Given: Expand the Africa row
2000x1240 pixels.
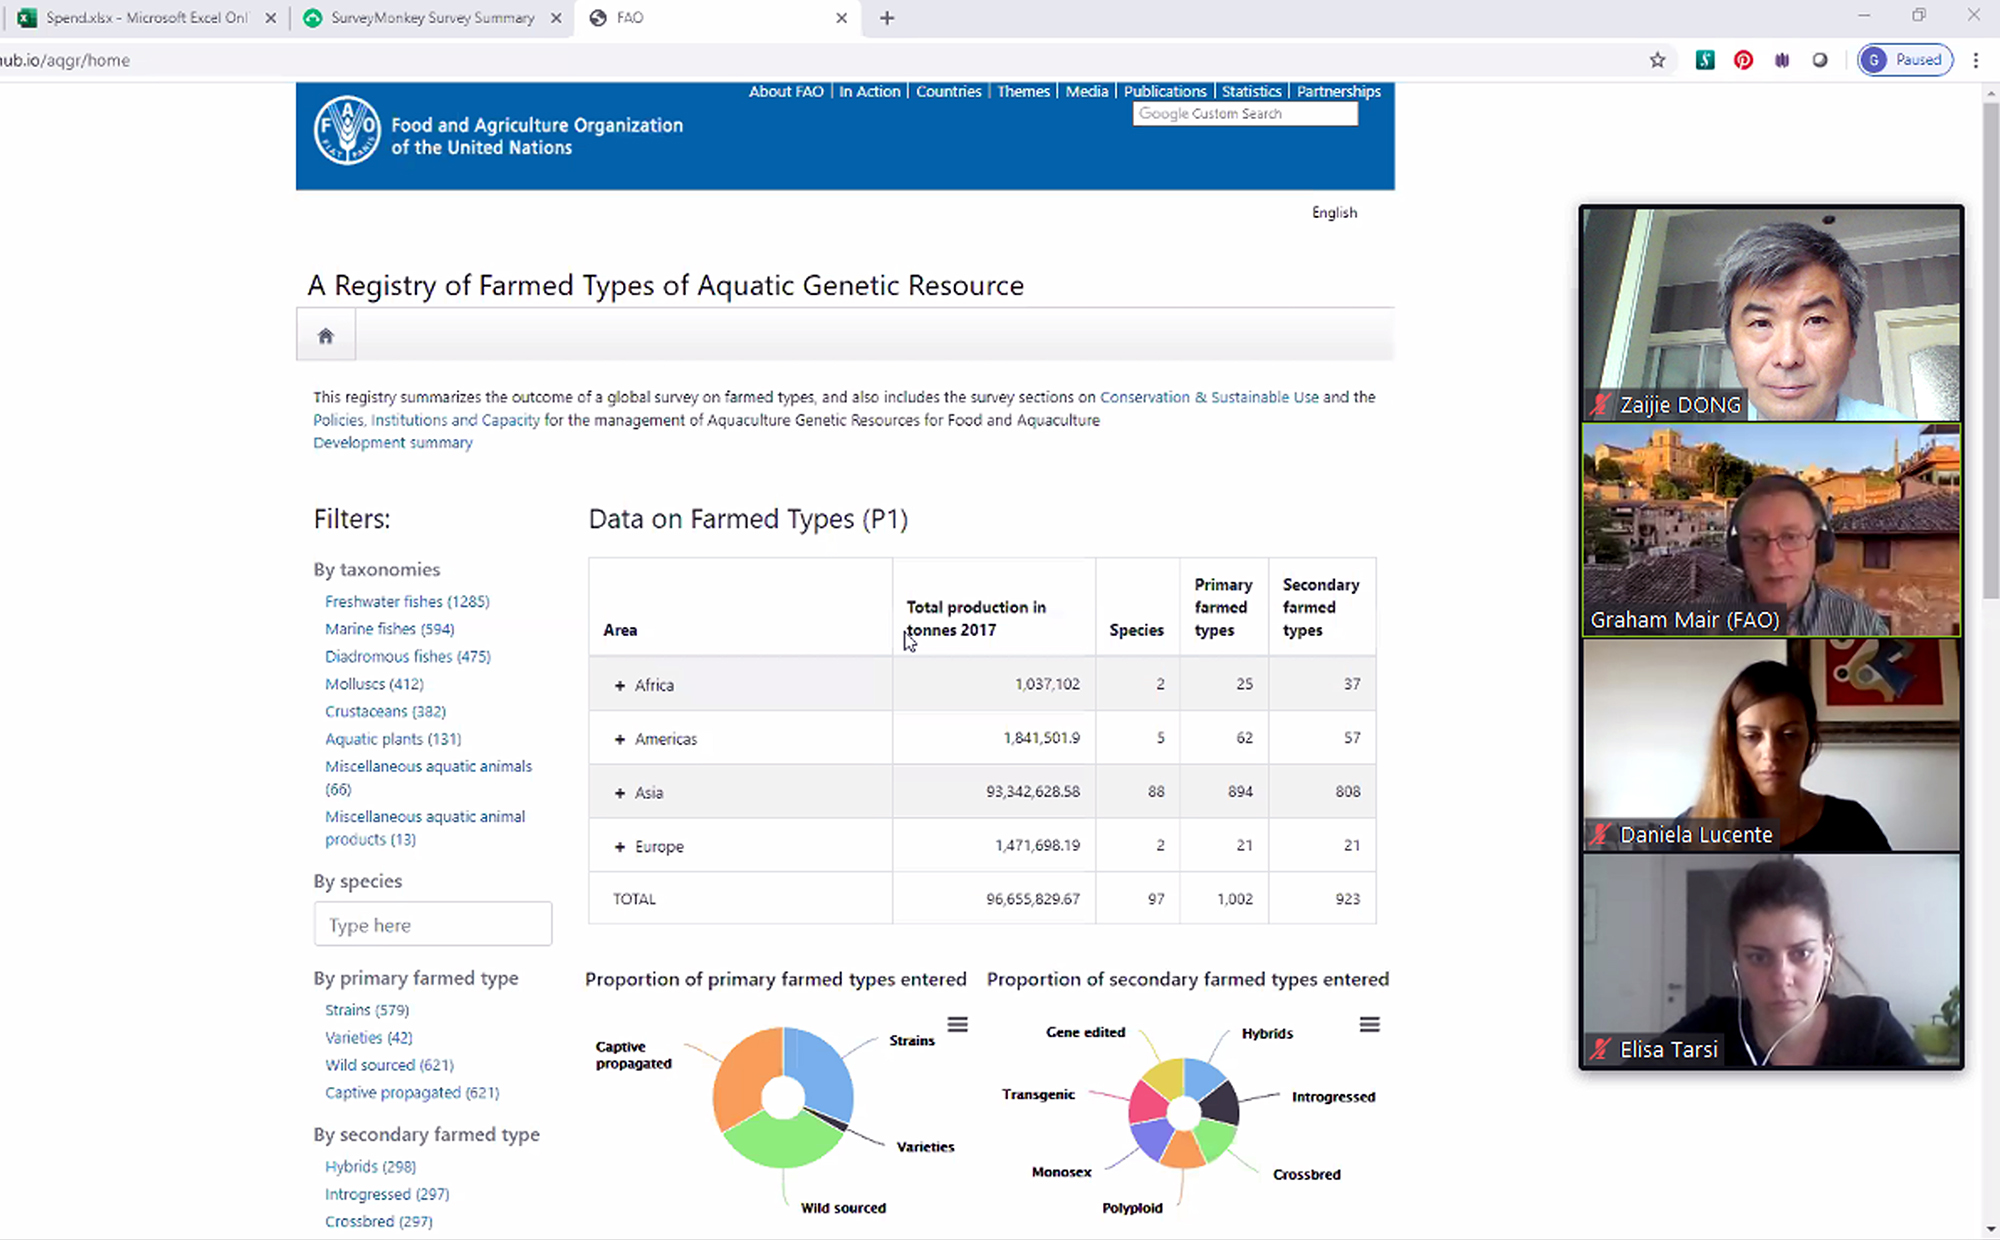Looking at the screenshot, I should 620,685.
